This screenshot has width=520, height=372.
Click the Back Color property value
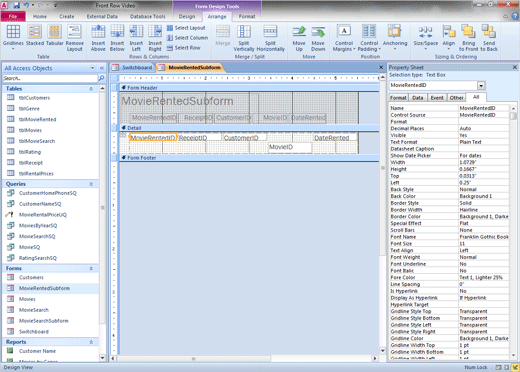coord(484,196)
